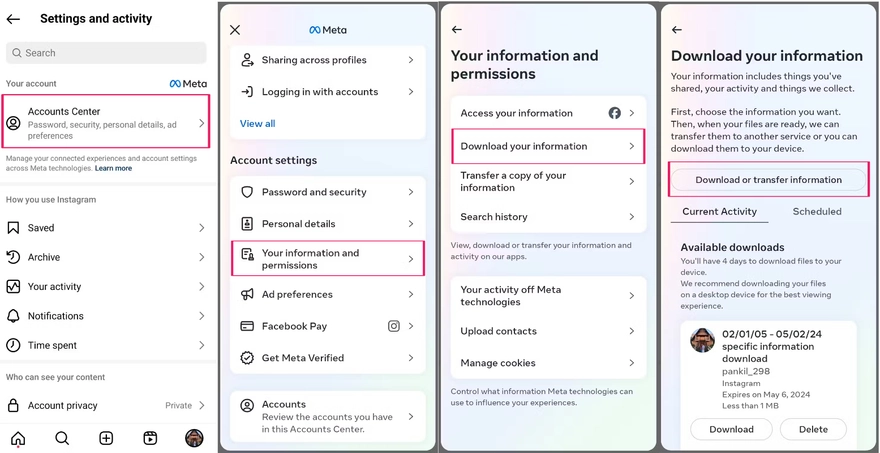Open the Download your information row
Image resolution: width=880 pixels, height=453 pixels.
547,146
